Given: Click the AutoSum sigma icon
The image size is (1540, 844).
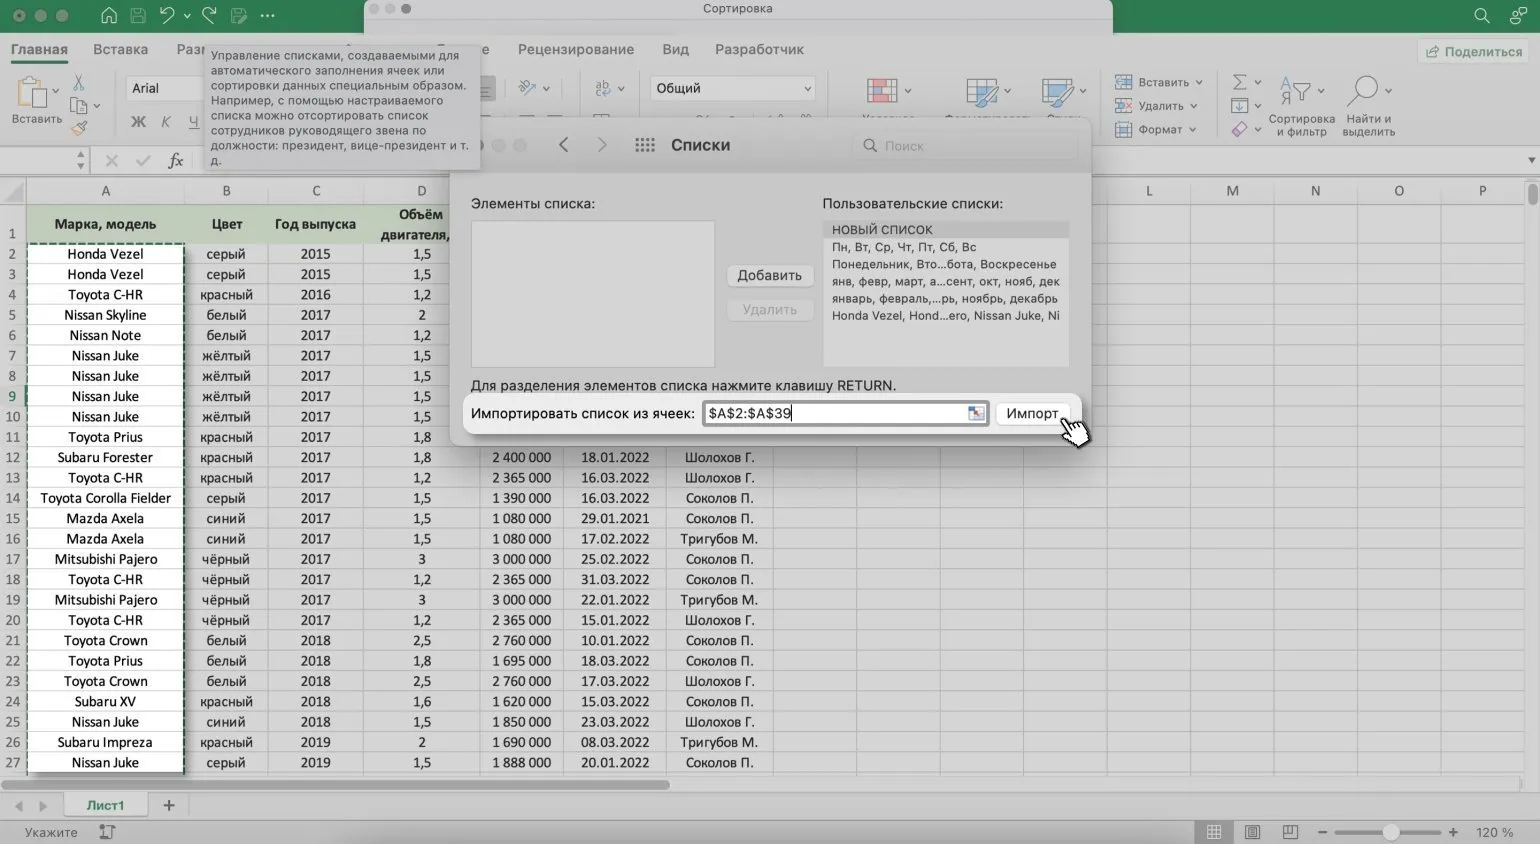Looking at the screenshot, I should pyautogui.click(x=1239, y=82).
